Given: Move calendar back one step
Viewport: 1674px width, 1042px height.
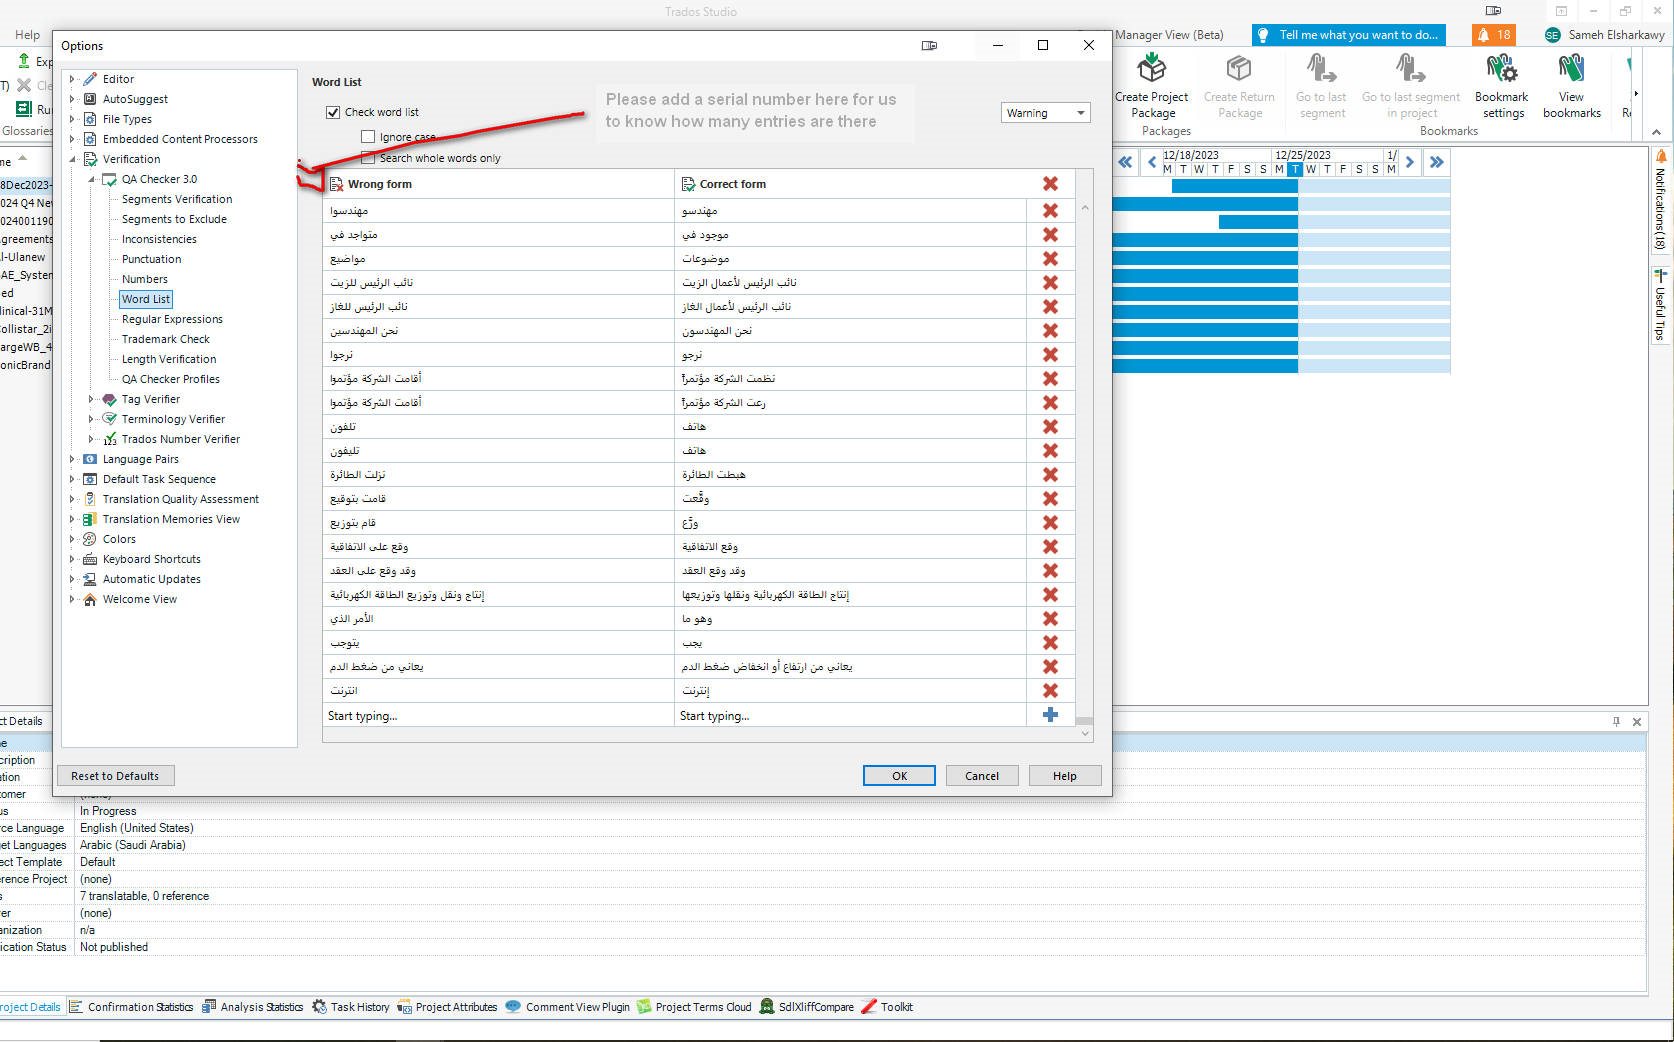Looking at the screenshot, I should (x=1151, y=162).
